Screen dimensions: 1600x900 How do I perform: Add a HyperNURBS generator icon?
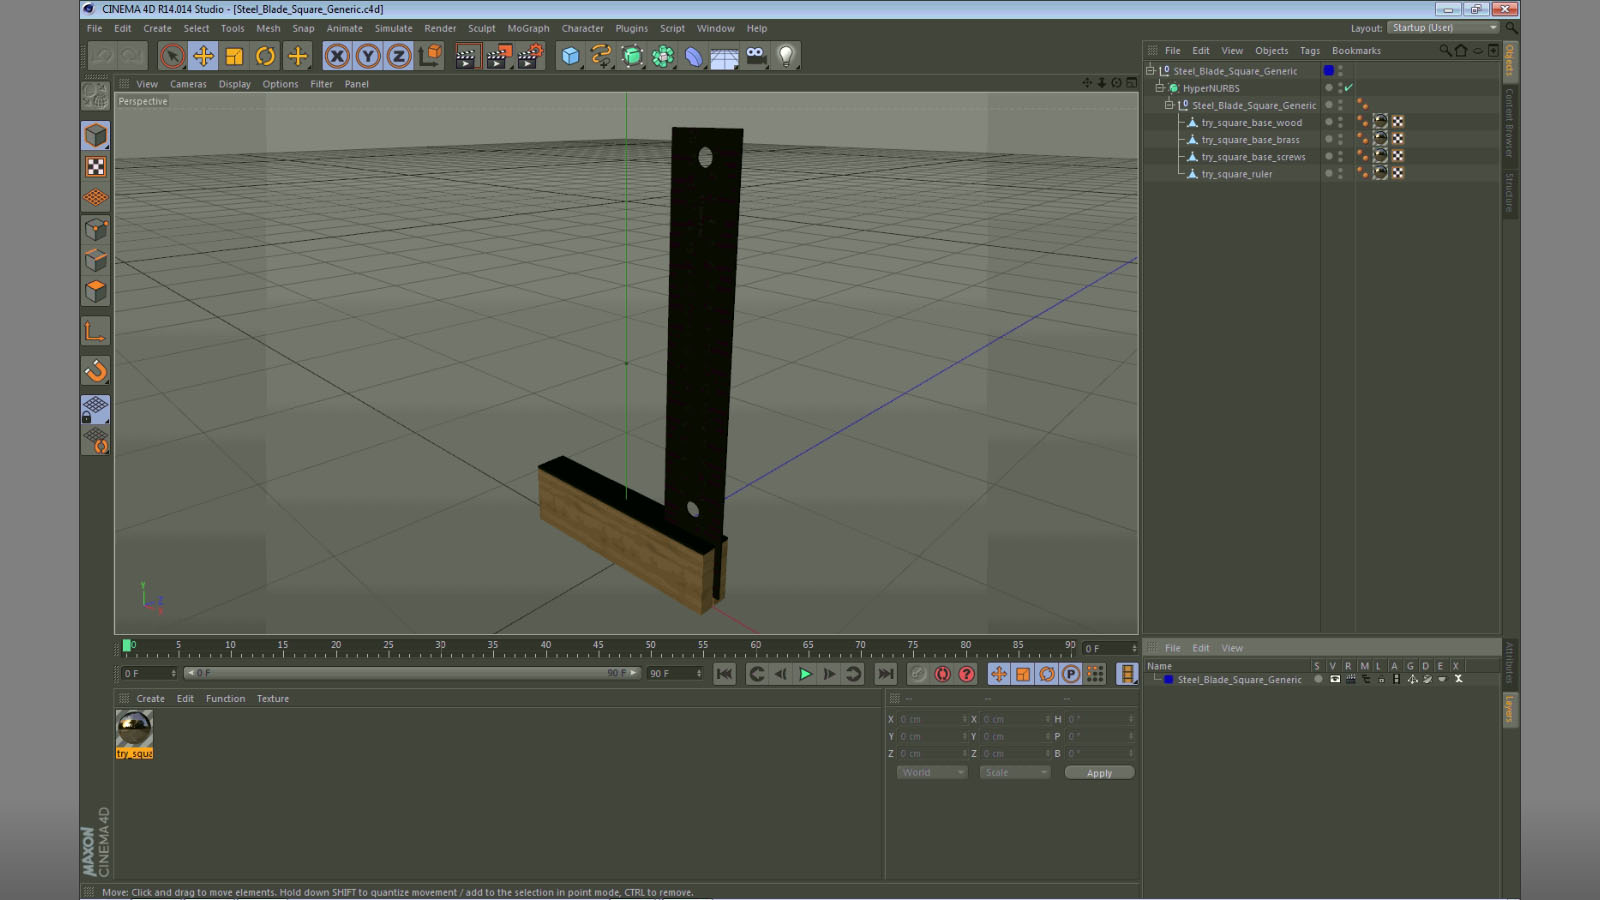632,56
